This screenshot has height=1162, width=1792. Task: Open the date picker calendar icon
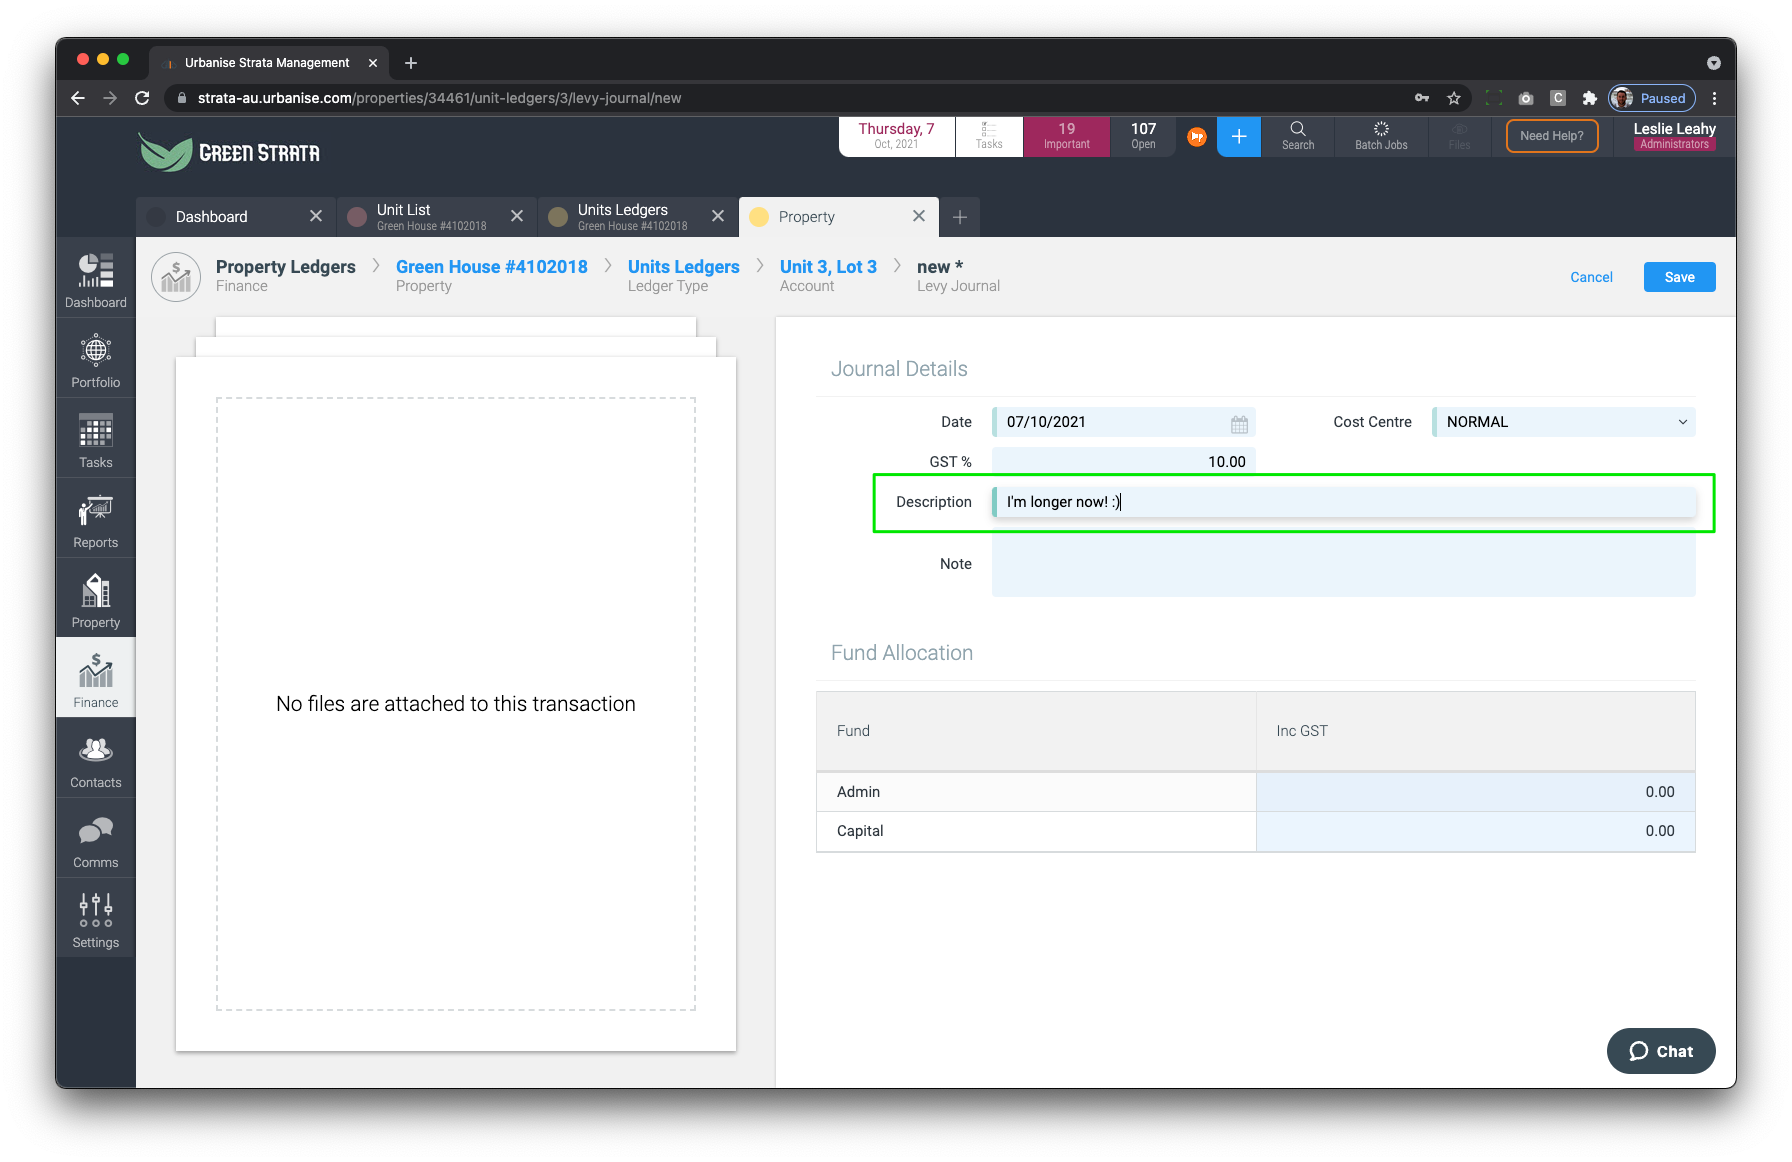pyautogui.click(x=1239, y=424)
